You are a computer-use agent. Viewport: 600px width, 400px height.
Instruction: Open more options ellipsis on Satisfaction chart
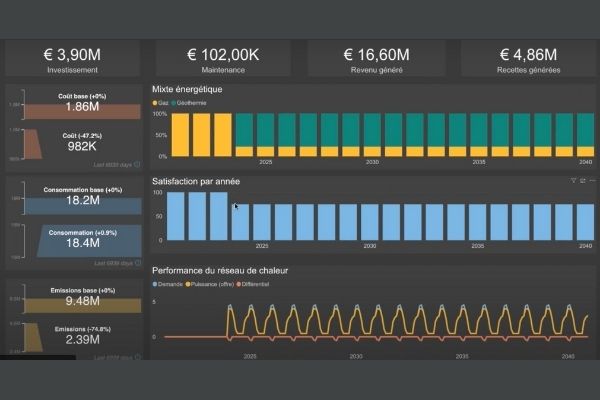(x=588, y=181)
